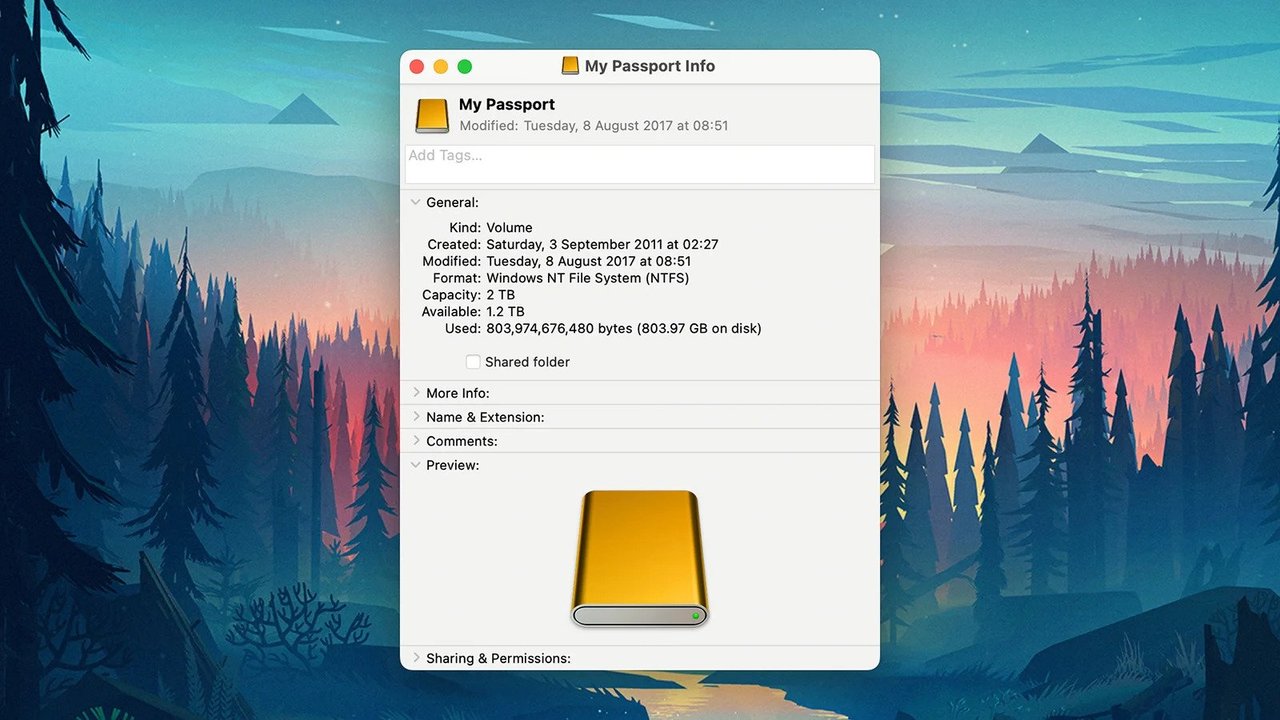The height and width of the screenshot is (720, 1280).
Task: Expand the Name & Extension section
Action: (416, 417)
